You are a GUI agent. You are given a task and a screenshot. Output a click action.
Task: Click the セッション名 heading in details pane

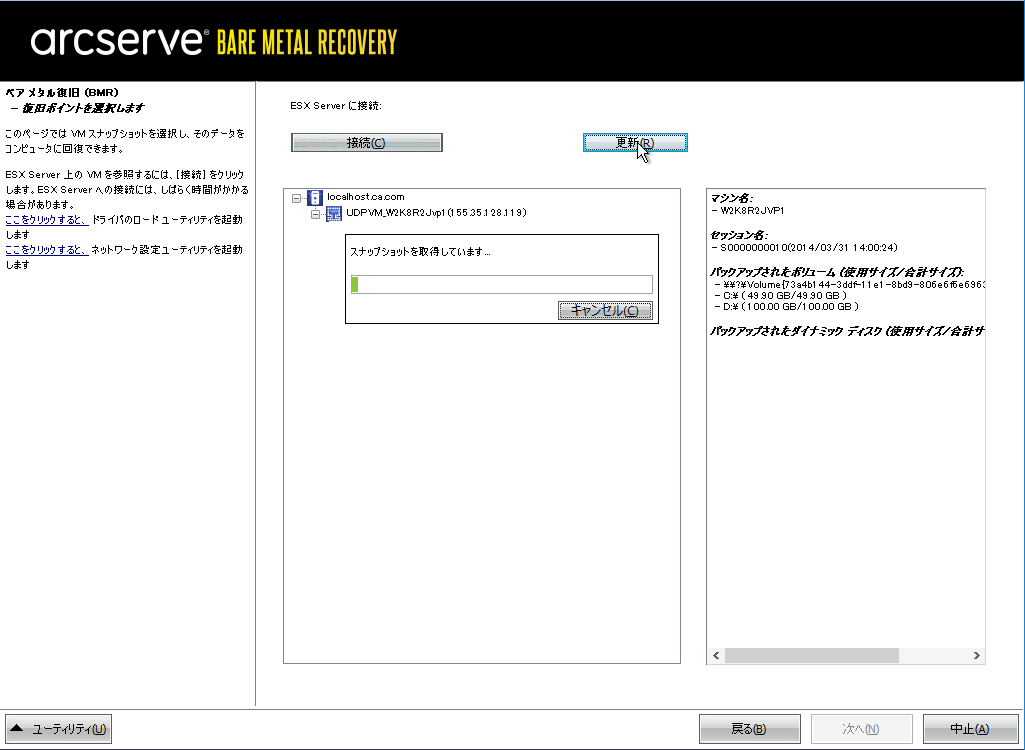[x=739, y=235]
